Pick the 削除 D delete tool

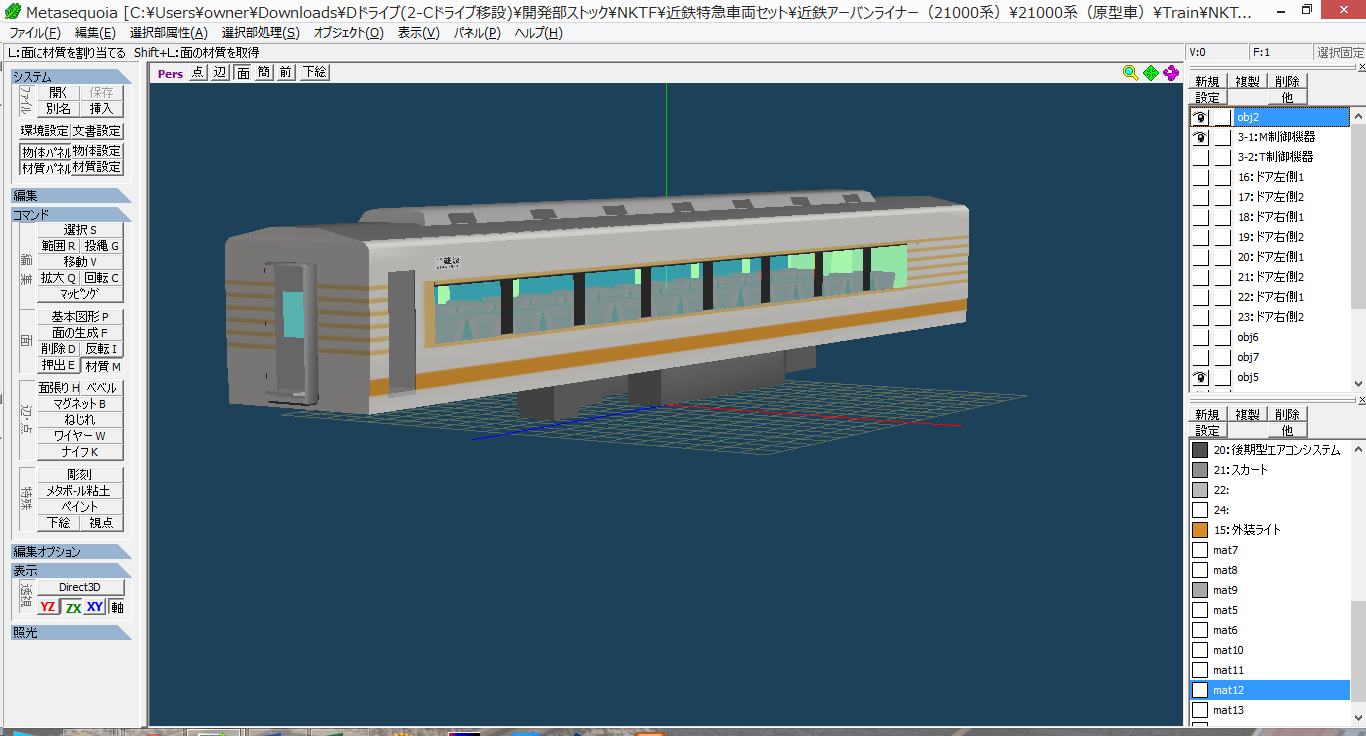[x=59, y=349]
